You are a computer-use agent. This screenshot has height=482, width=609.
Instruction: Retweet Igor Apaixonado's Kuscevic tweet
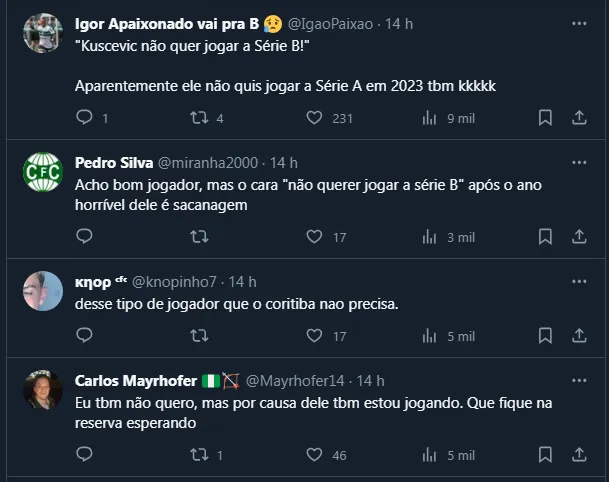click(199, 118)
